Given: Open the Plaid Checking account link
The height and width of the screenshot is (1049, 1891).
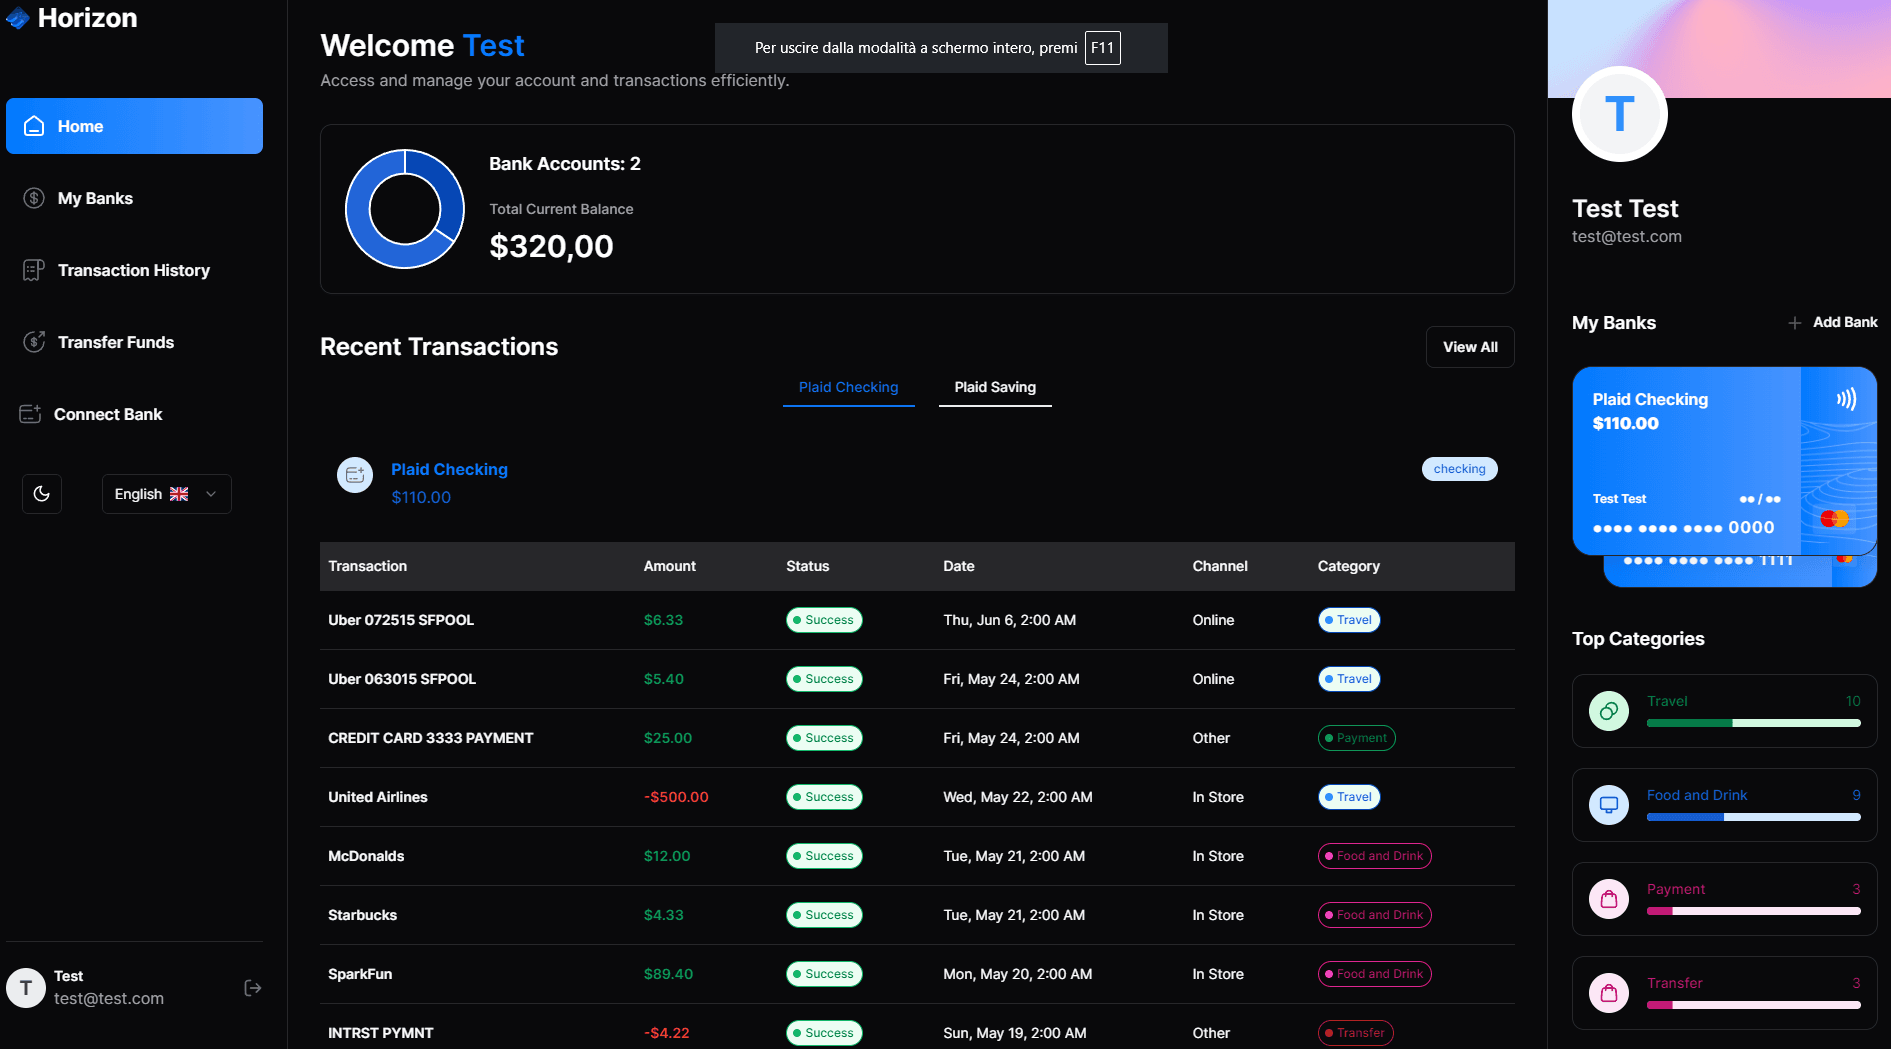Looking at the screenshot, I should pos(449,469).
